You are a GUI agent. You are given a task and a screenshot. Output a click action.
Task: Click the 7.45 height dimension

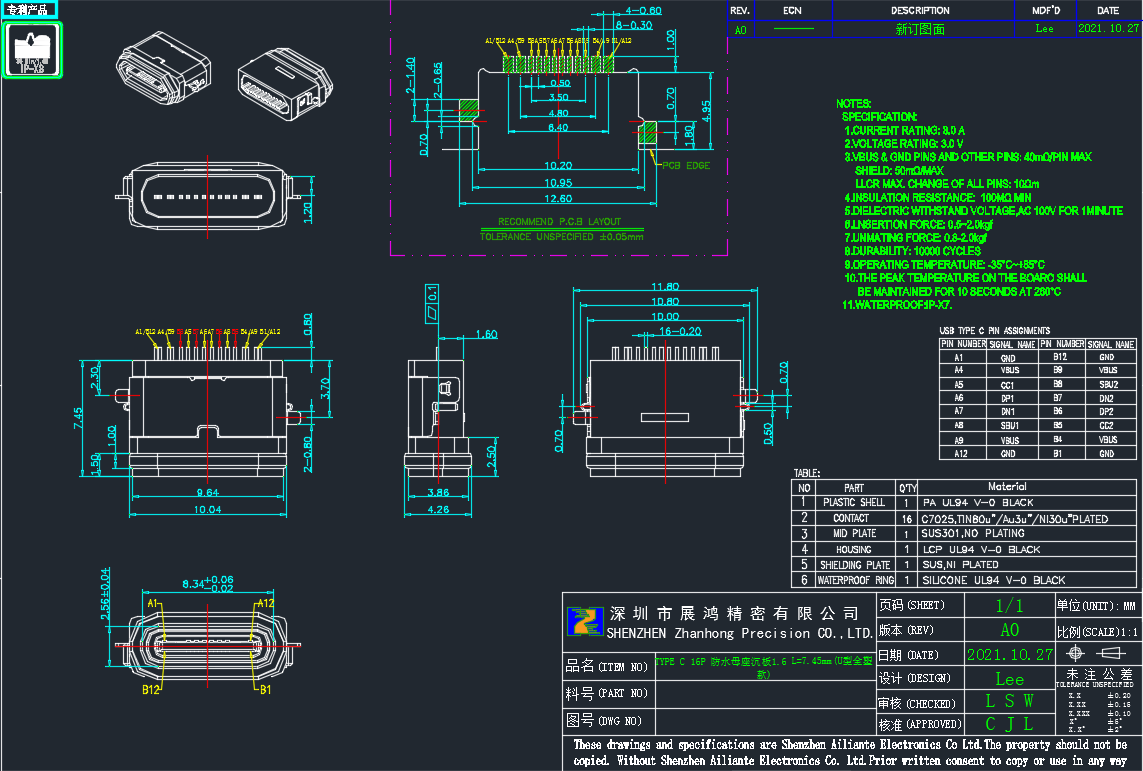pyautogui.click(x=78, y=418)
